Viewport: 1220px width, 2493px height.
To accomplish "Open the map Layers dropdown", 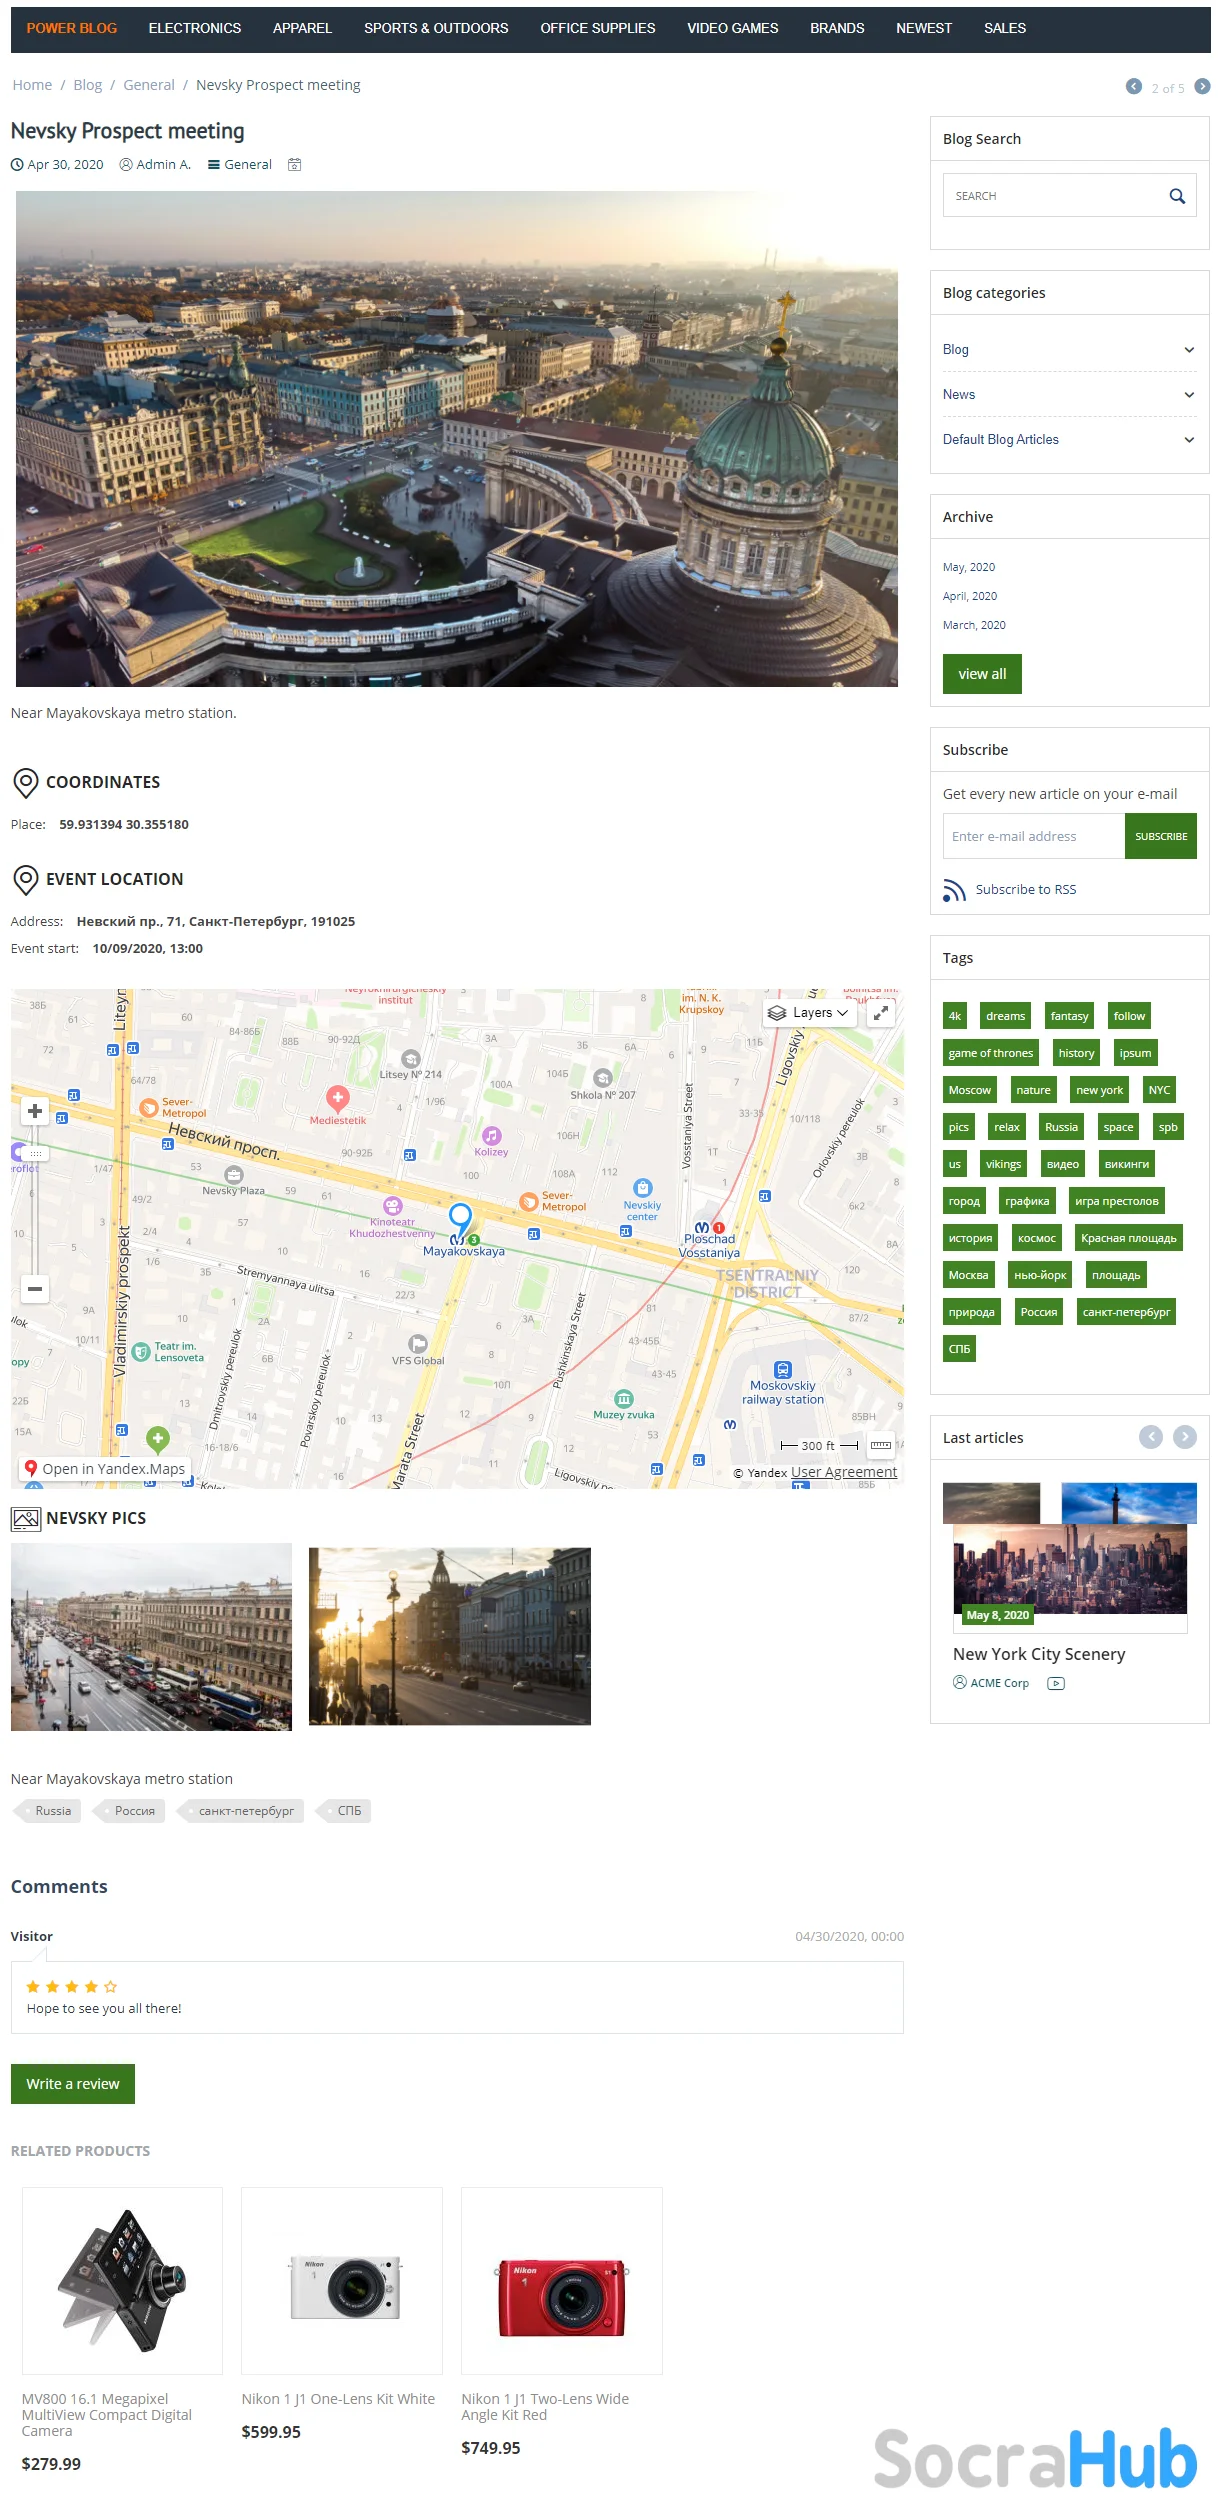I will 809,1013.
